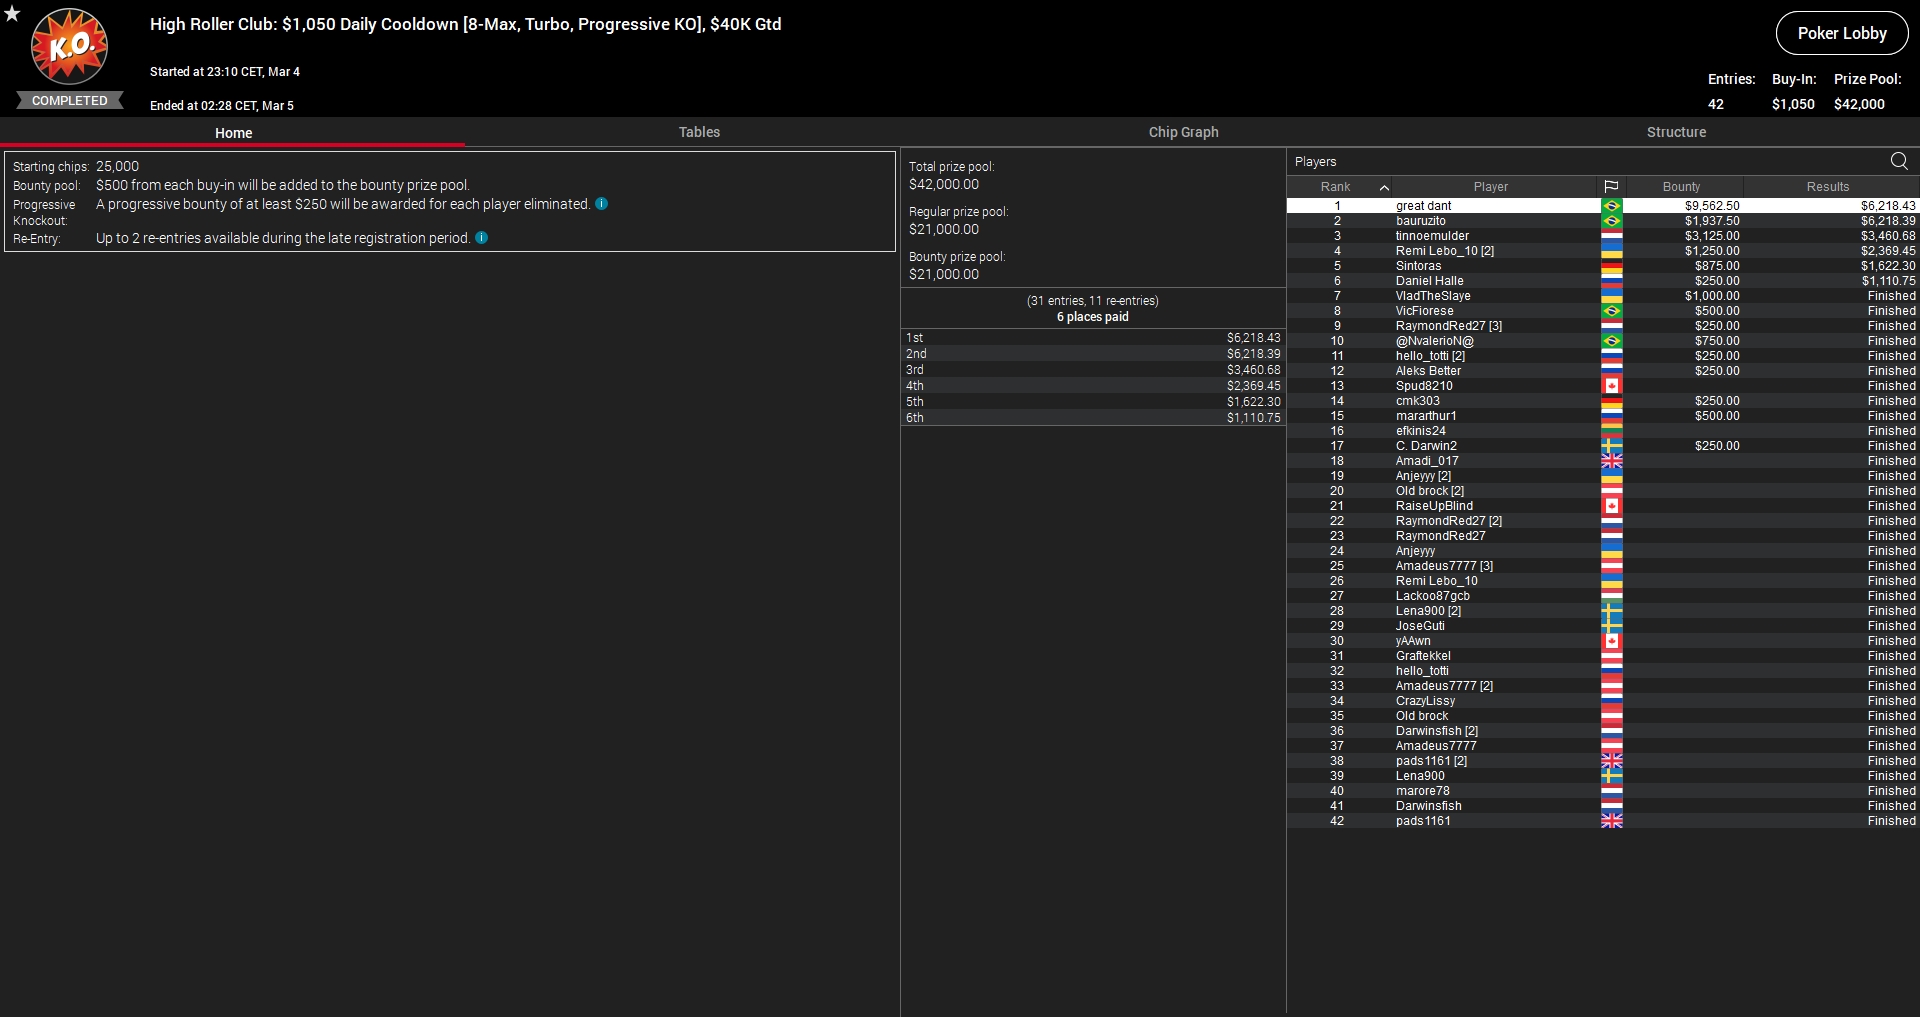Select player Lackoo87gcb
Screen dimensions: 1920x1017
[x=1602, y=596]
